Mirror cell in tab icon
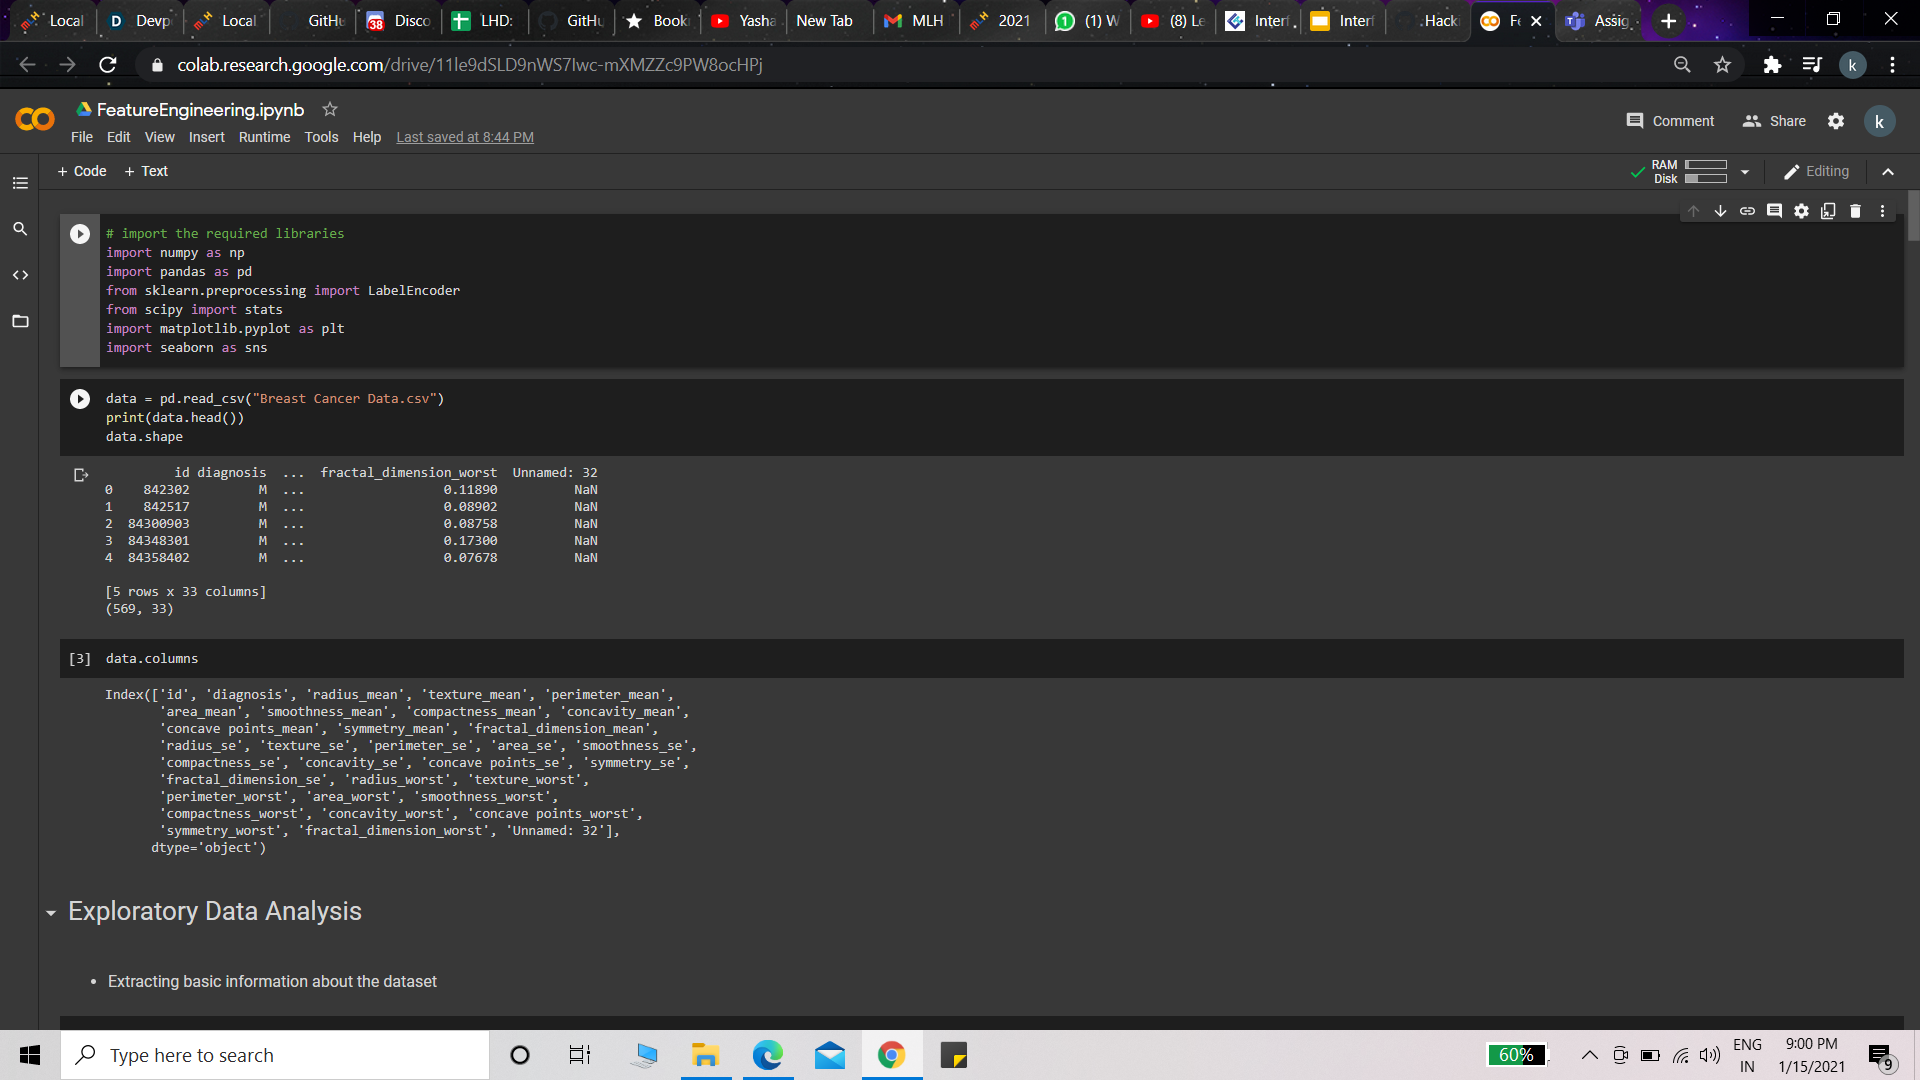1920x1080 pixels. pos(1828,211)
